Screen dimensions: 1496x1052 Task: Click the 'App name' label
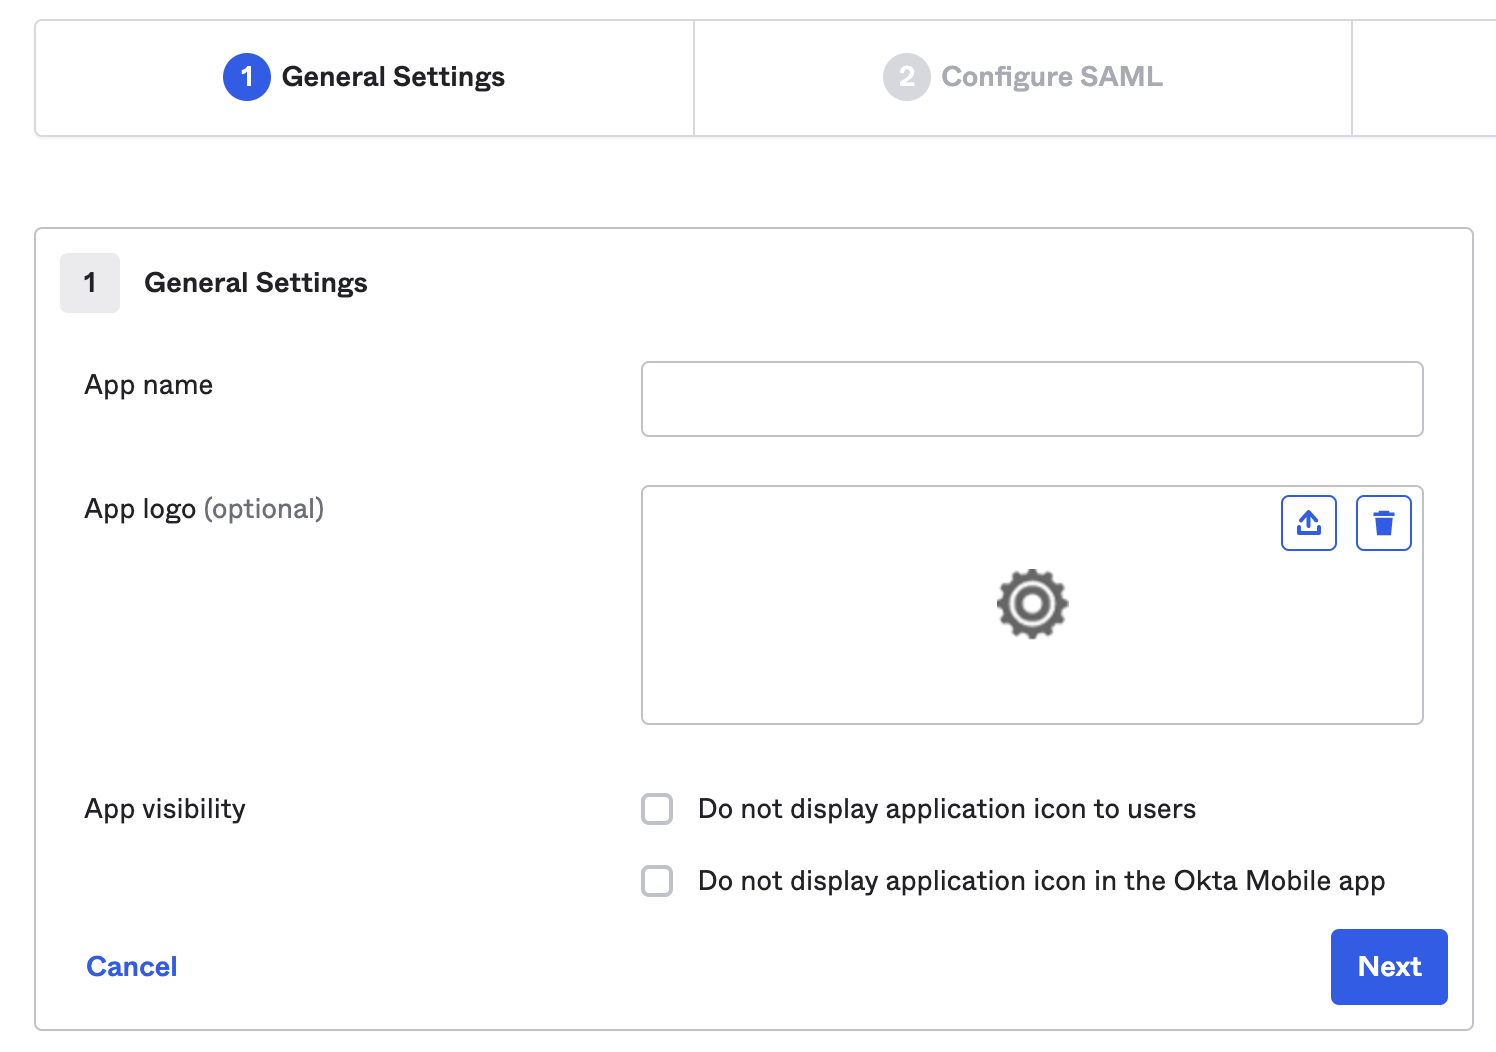pyautogui.click(x=149, y=385)
